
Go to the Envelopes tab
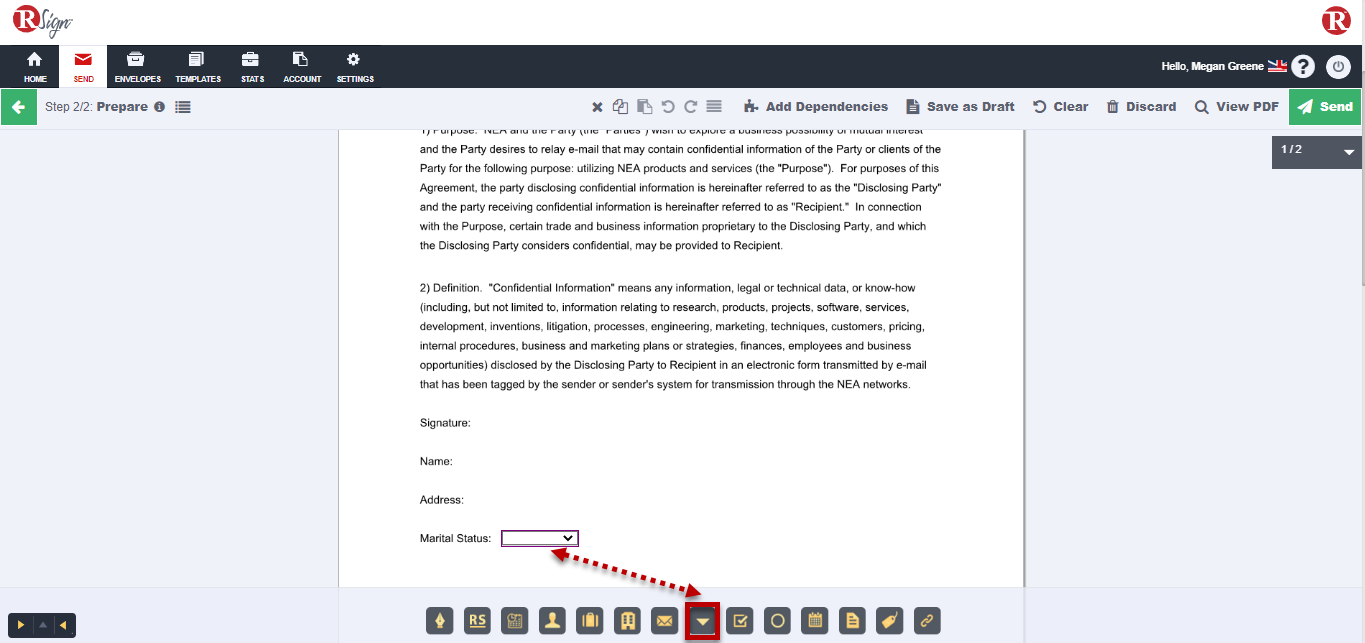click(x=137, y=67)
